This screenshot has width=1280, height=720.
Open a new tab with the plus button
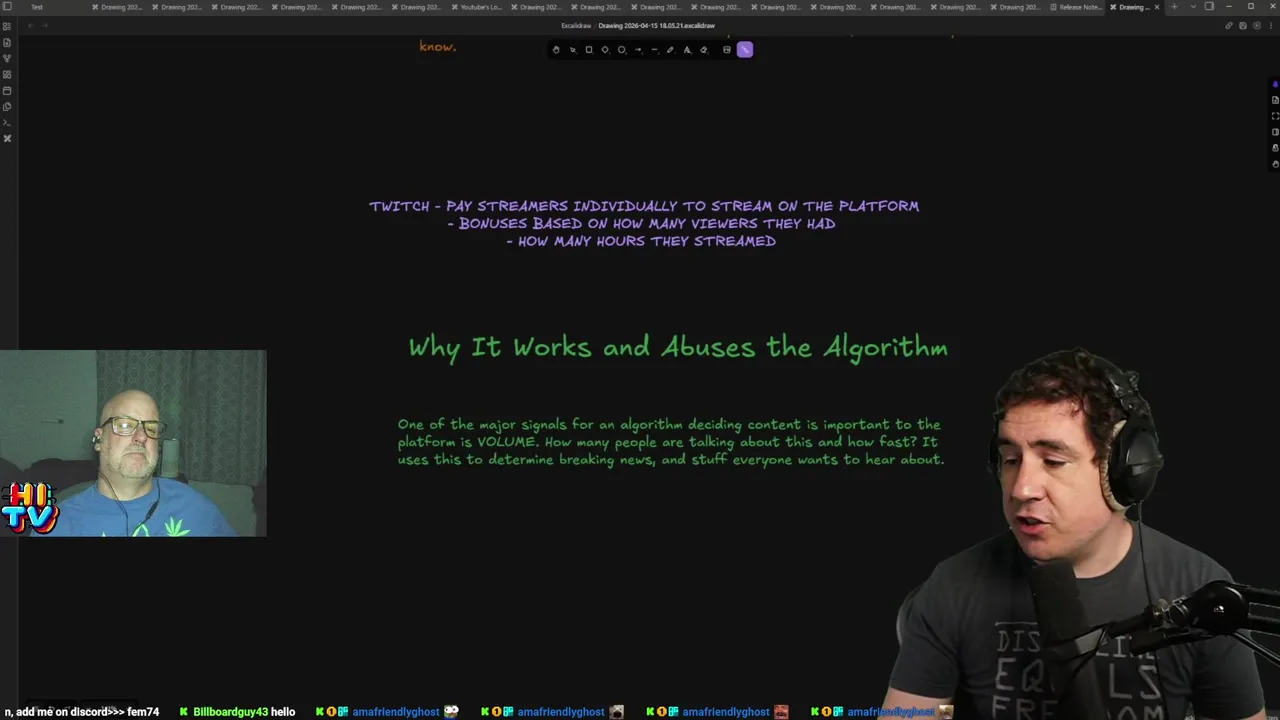tap(1174, 7)
